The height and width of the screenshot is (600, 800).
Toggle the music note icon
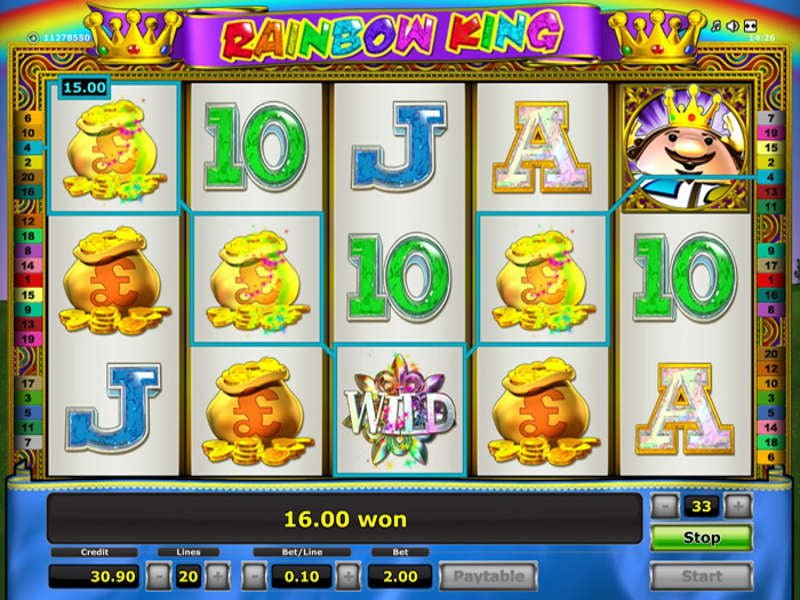pos(716,26)
